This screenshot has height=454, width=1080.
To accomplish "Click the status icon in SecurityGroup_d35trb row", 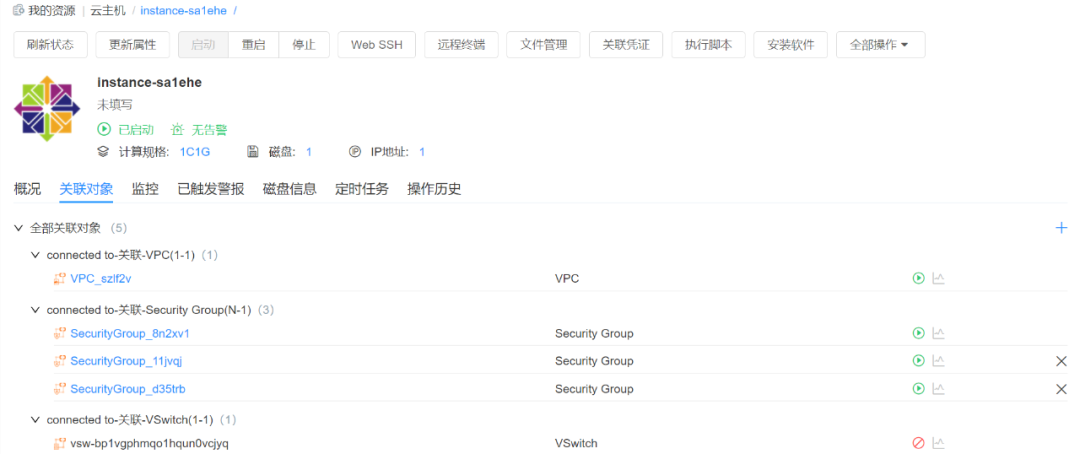I will [918, 389].
